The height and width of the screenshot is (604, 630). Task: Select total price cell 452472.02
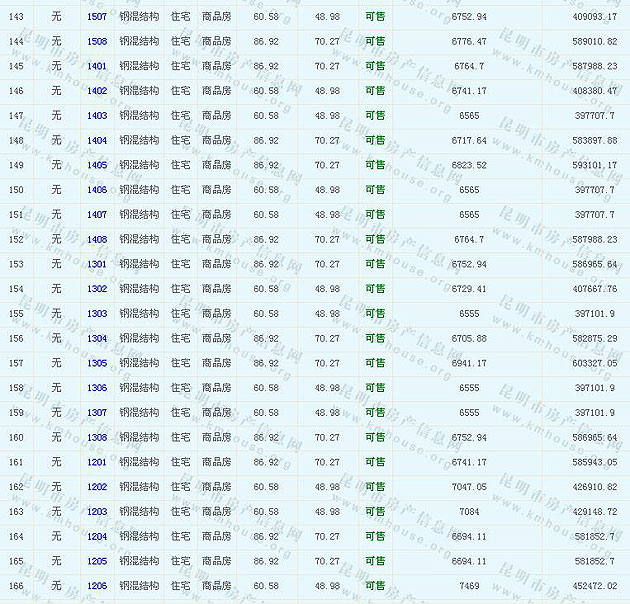(x=596, y=586)
